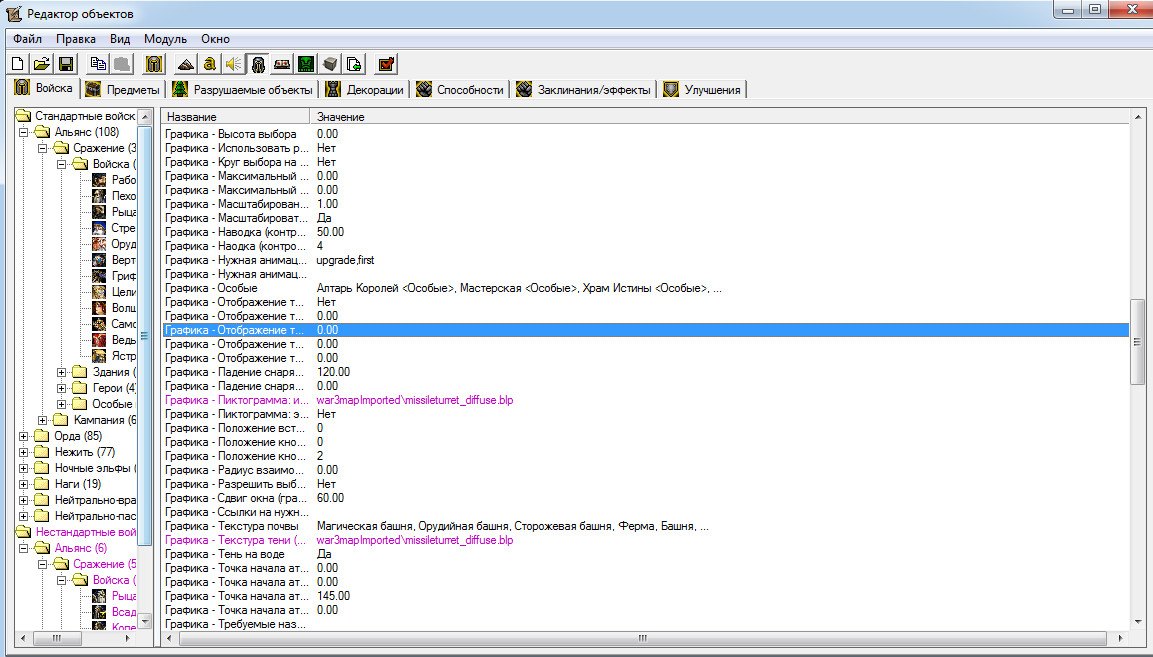Click the greyed-out Paste toolbar icon

[121, 64]
